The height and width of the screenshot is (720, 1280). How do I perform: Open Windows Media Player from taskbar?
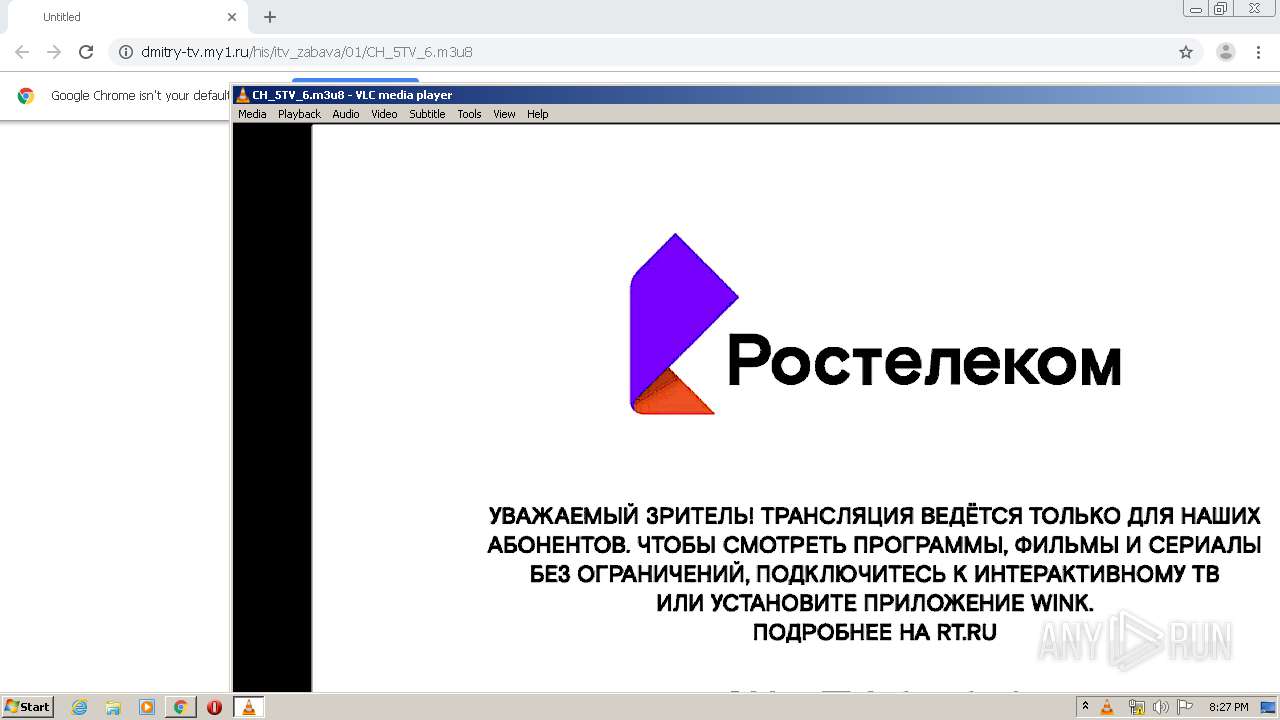point(147,707)
